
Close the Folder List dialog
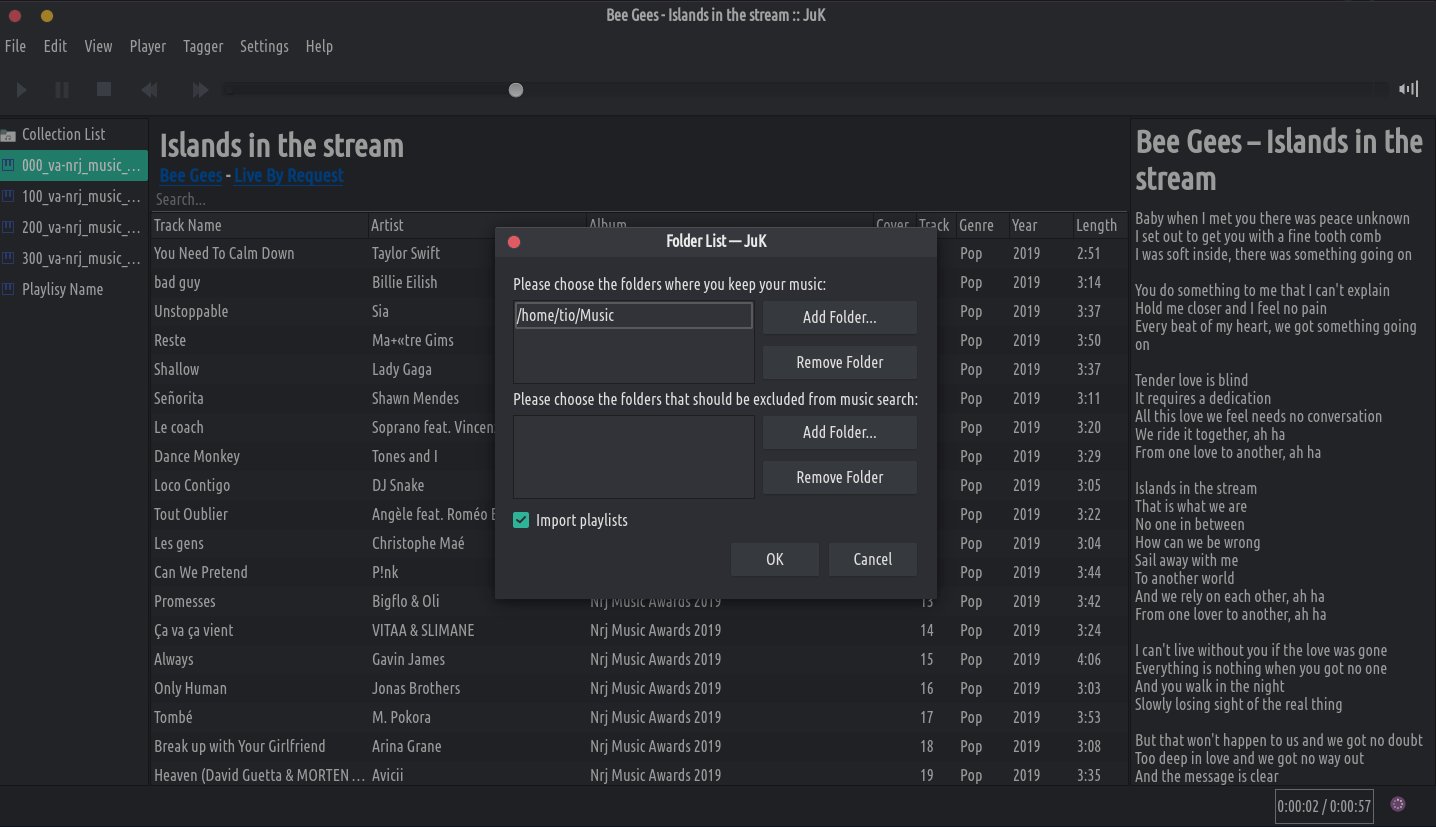(x=514, y=242)
